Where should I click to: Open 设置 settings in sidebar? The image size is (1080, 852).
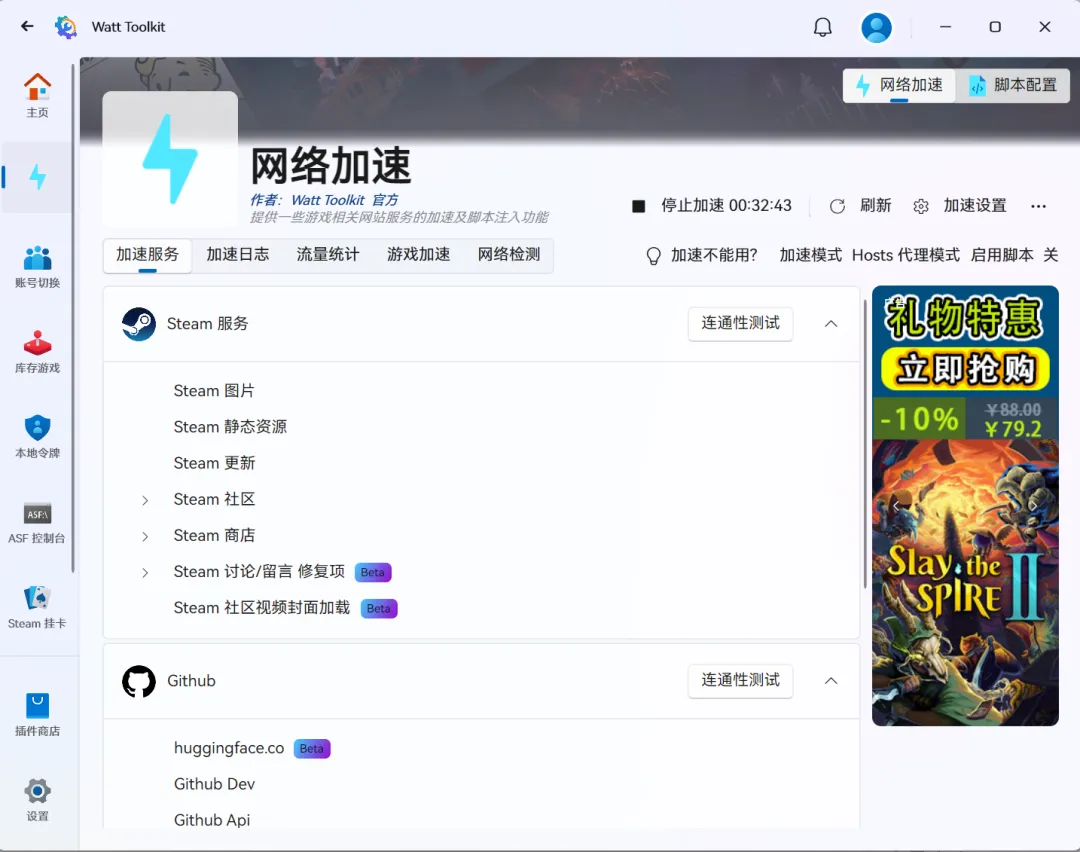click(x=37, y=800)
